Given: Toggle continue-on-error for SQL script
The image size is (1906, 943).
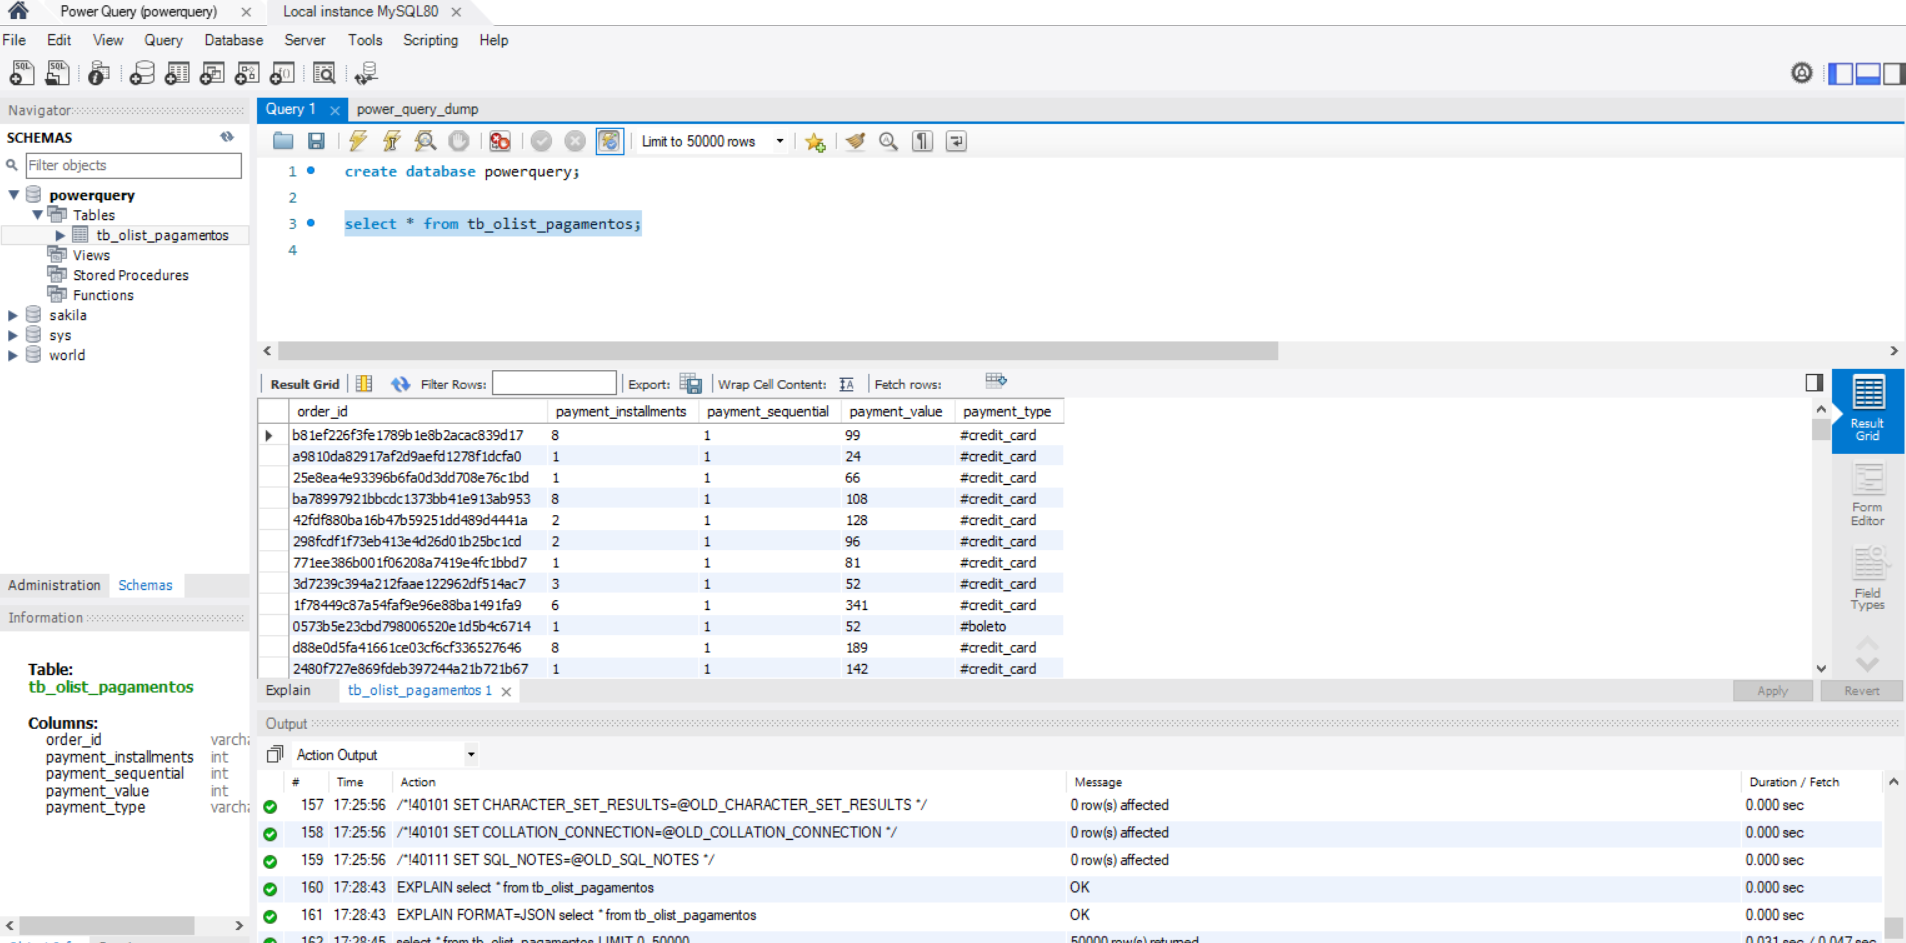Looking at the screenshot, I should click(x=500, y=141).
